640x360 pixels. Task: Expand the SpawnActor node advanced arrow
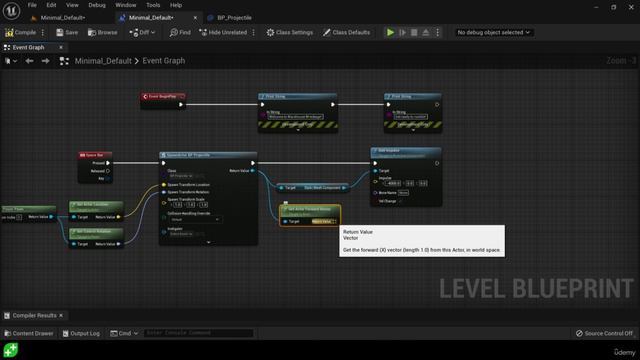209,242
